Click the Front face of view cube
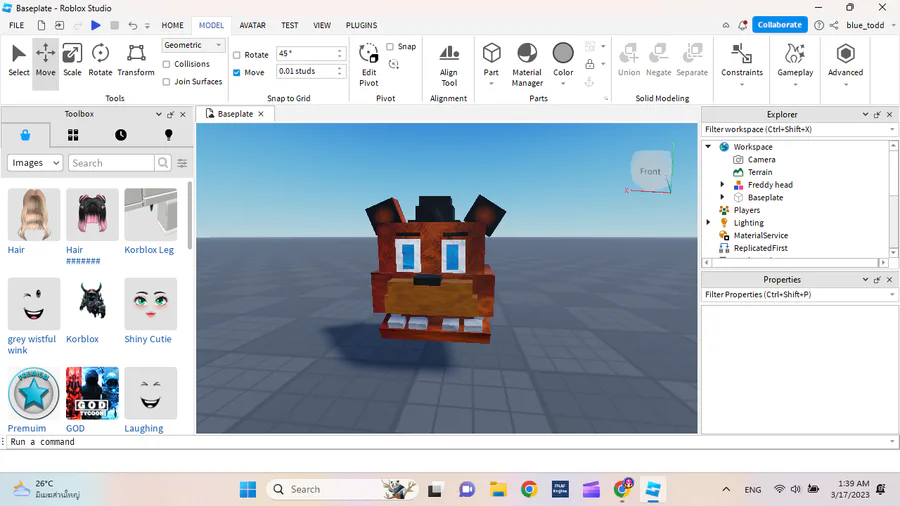The image size is (900, 506). [650, 171]
